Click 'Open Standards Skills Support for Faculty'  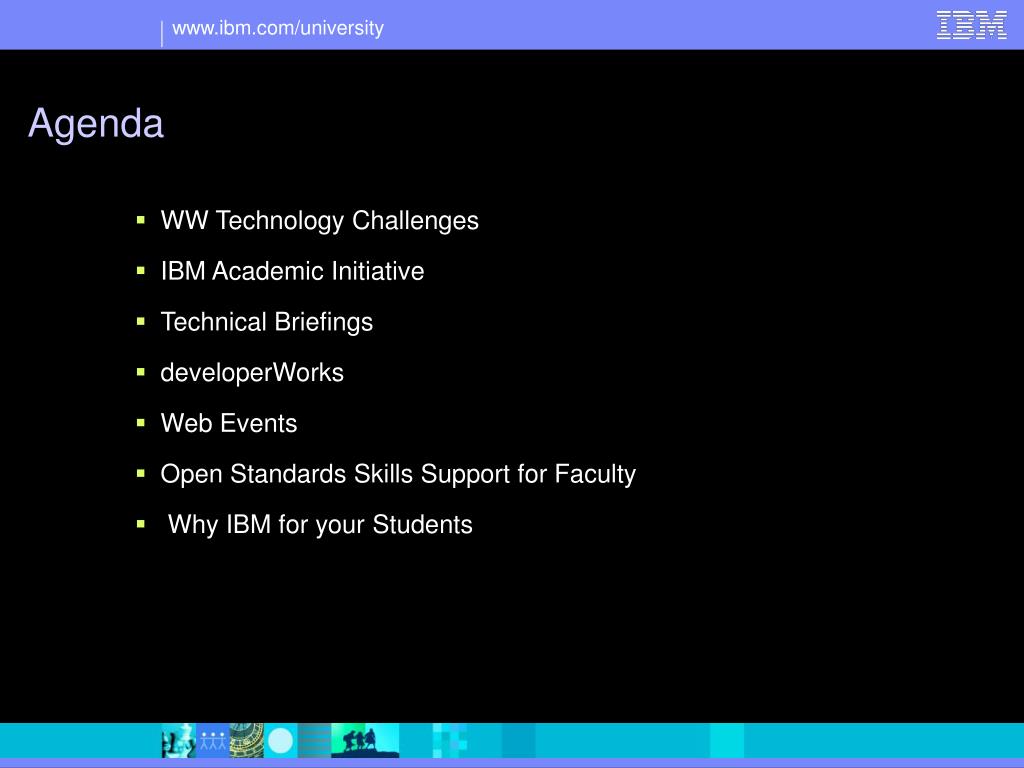point(398,474)
